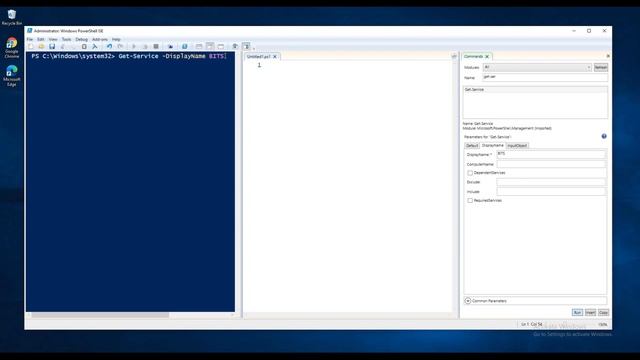Viewport: 640px width, 360px height.
Task: Open Show Command Window toolbar icon
Action: click(235, 47)
